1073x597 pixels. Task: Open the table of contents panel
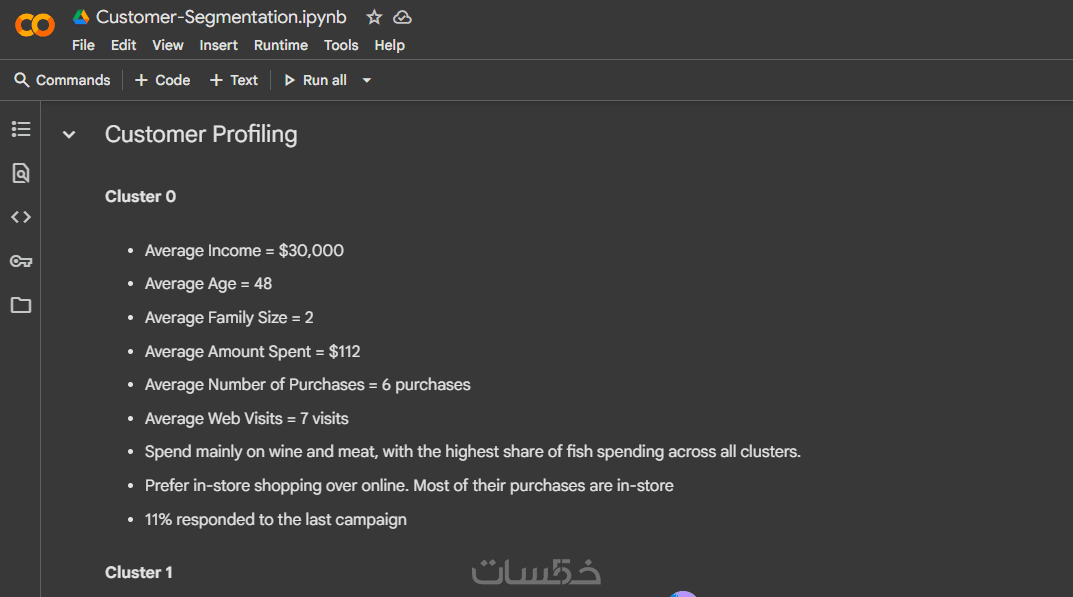[21, 129]
